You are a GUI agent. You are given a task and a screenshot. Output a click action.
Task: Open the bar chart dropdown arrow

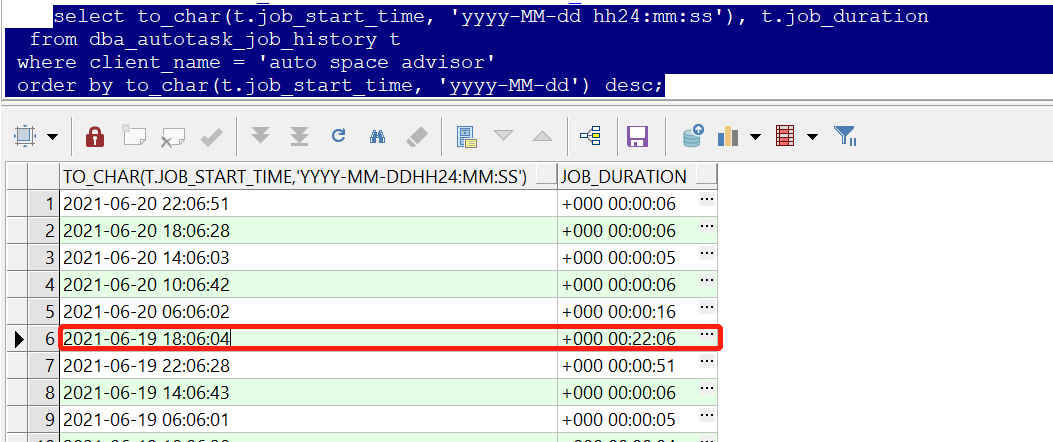coord(755,137)
